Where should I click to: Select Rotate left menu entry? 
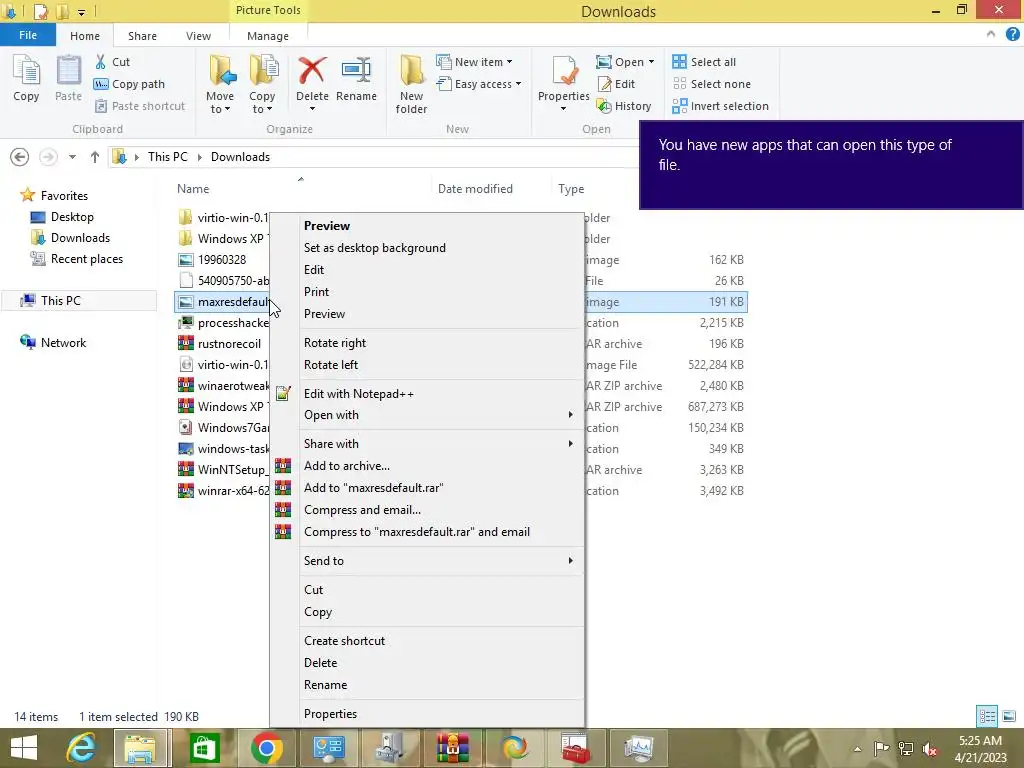tap(330, 365)
